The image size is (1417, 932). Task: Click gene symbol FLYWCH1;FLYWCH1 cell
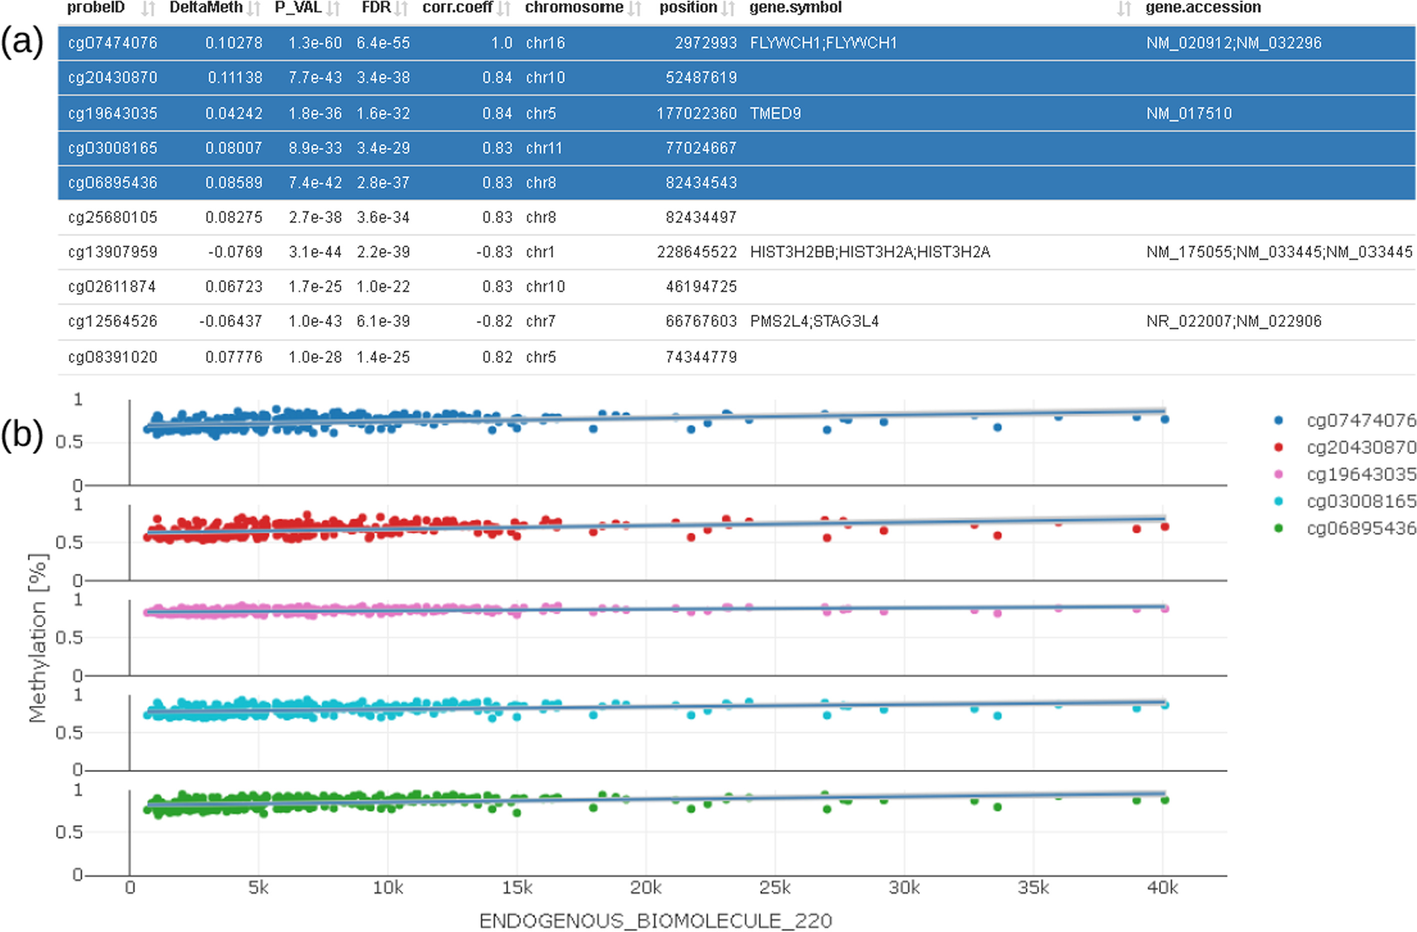[x=823, y=43]
